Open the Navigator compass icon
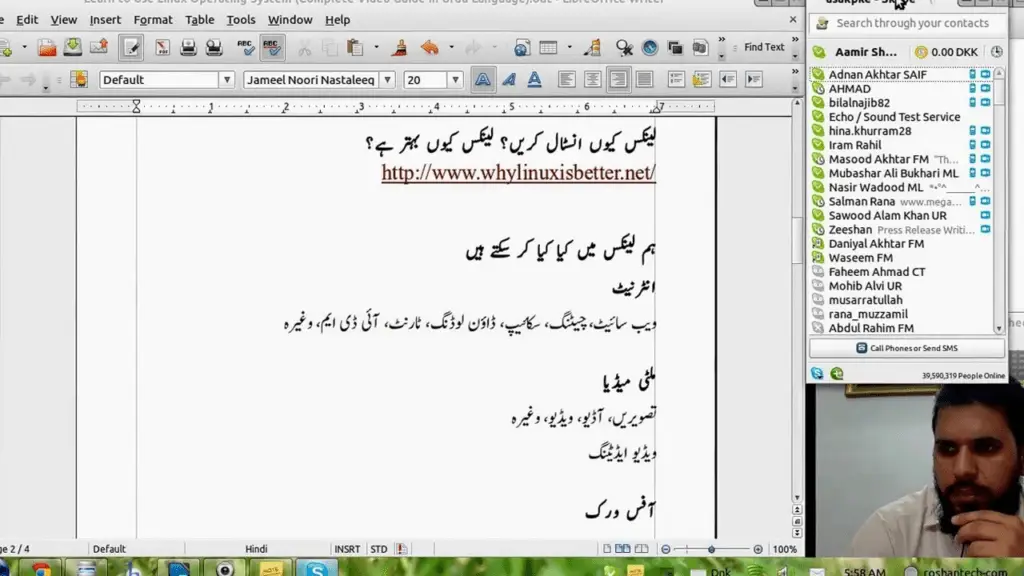 point(650,47)
